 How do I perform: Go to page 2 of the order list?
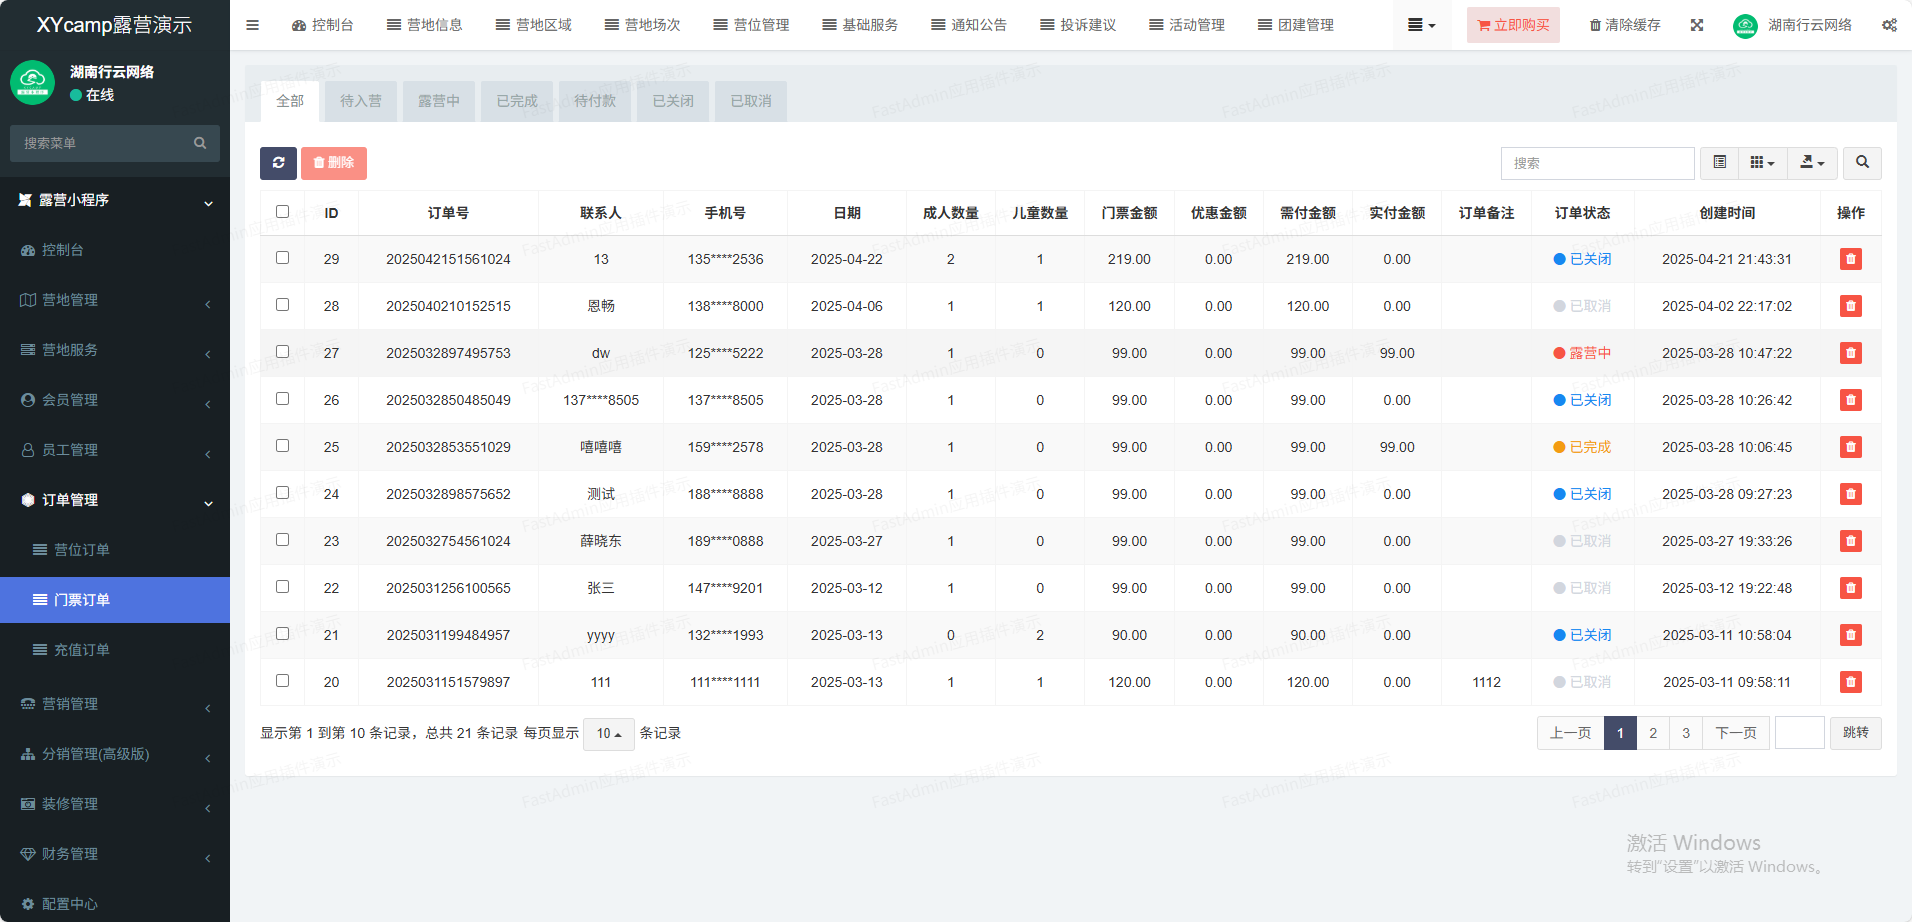point(1653,733)
